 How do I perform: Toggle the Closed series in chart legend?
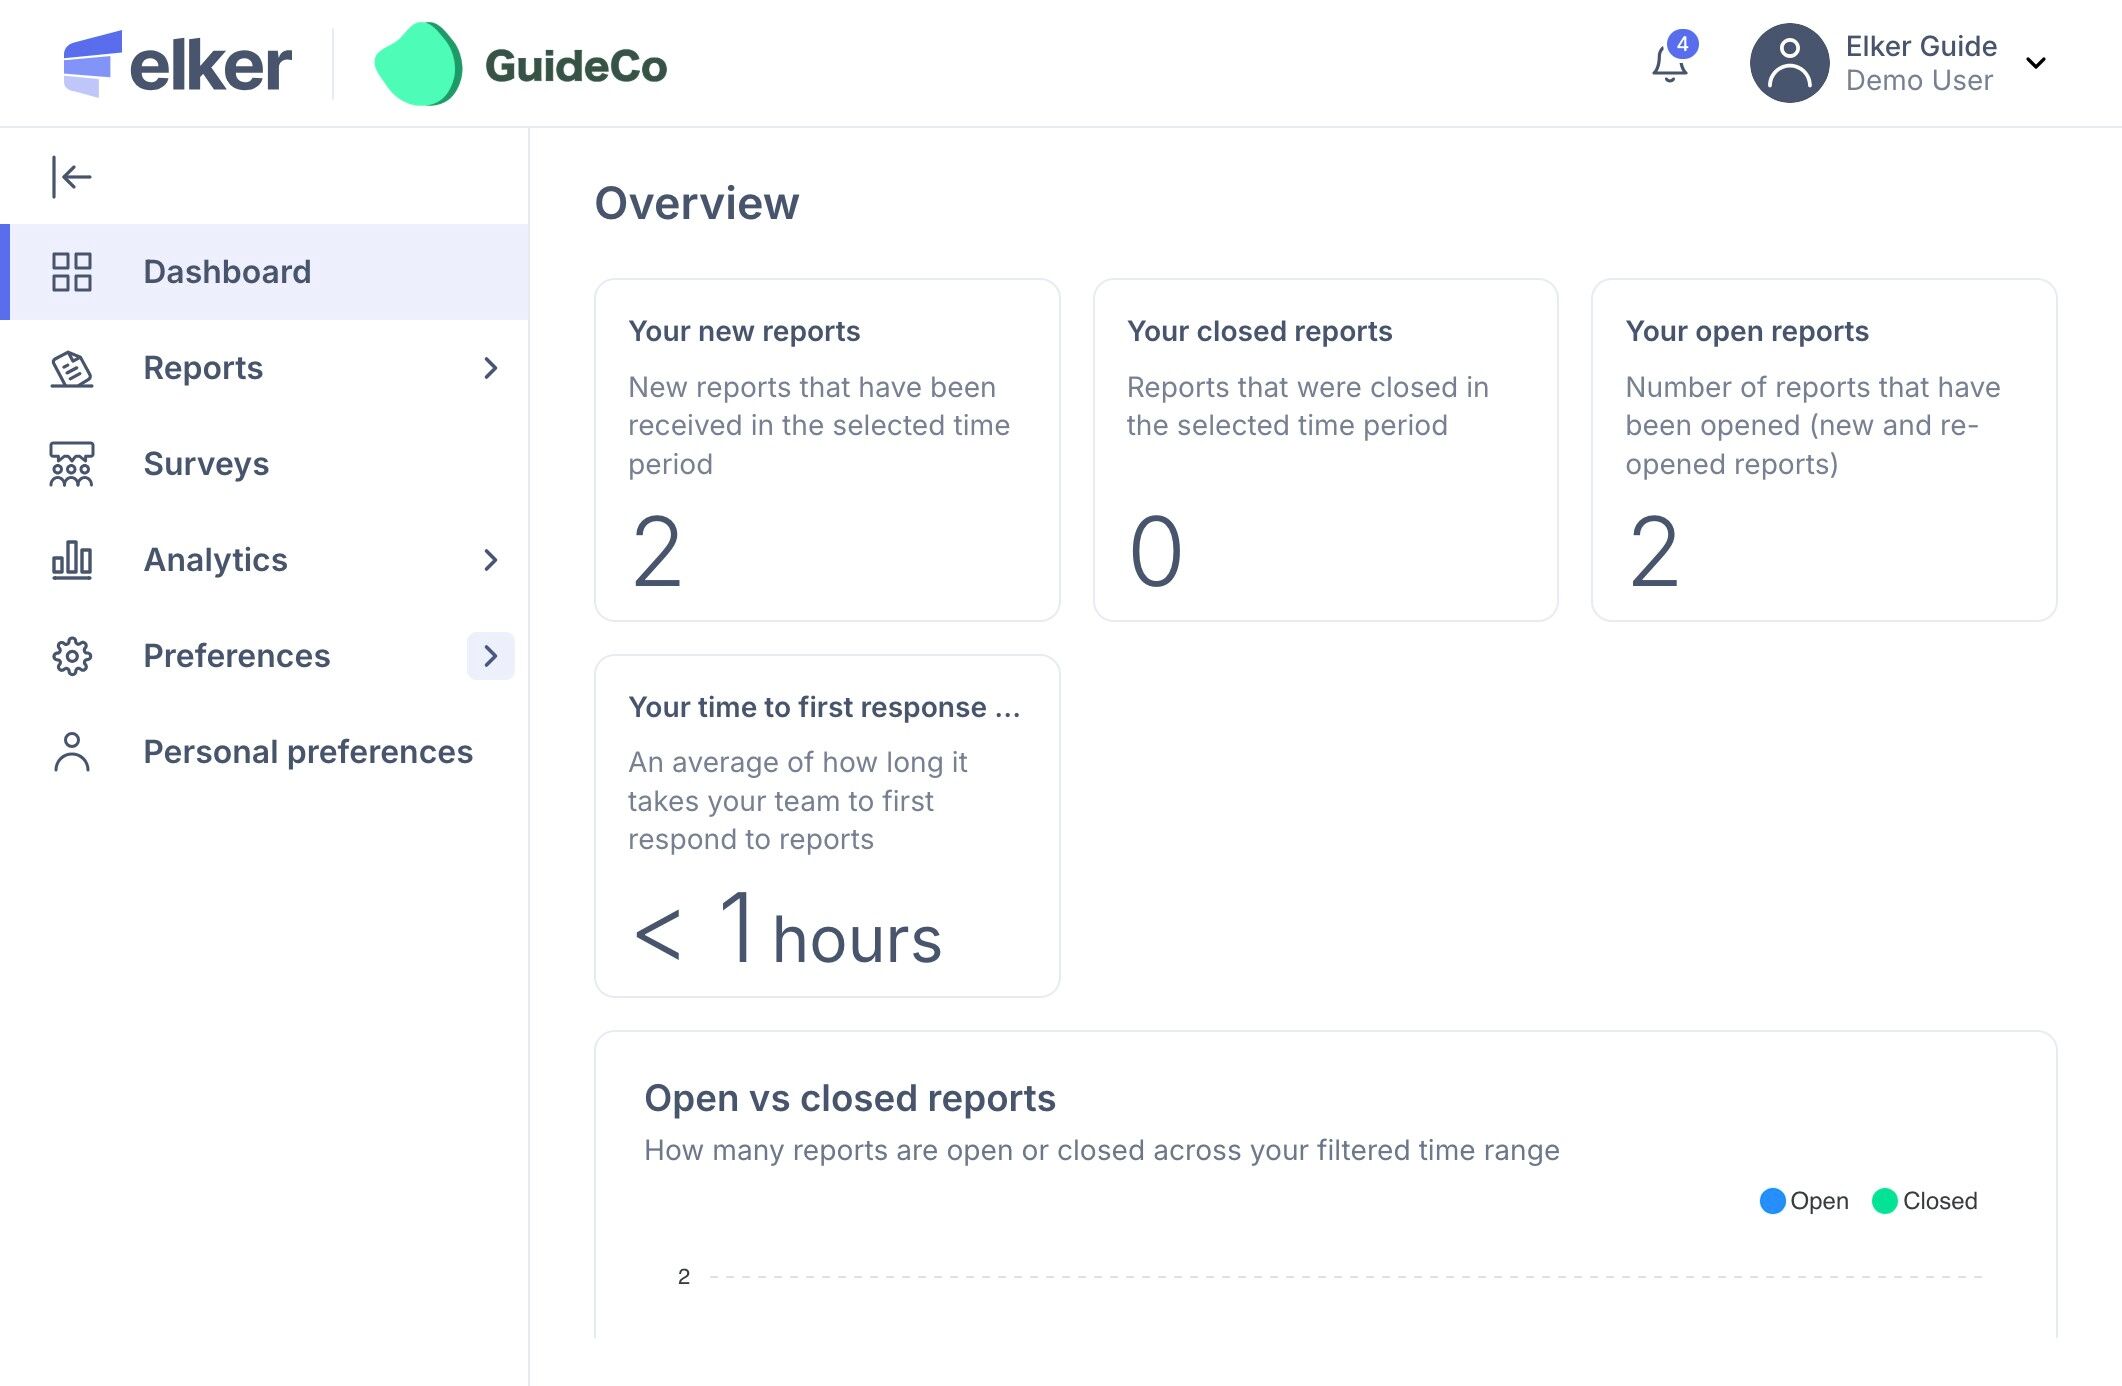(1925, 1201)
